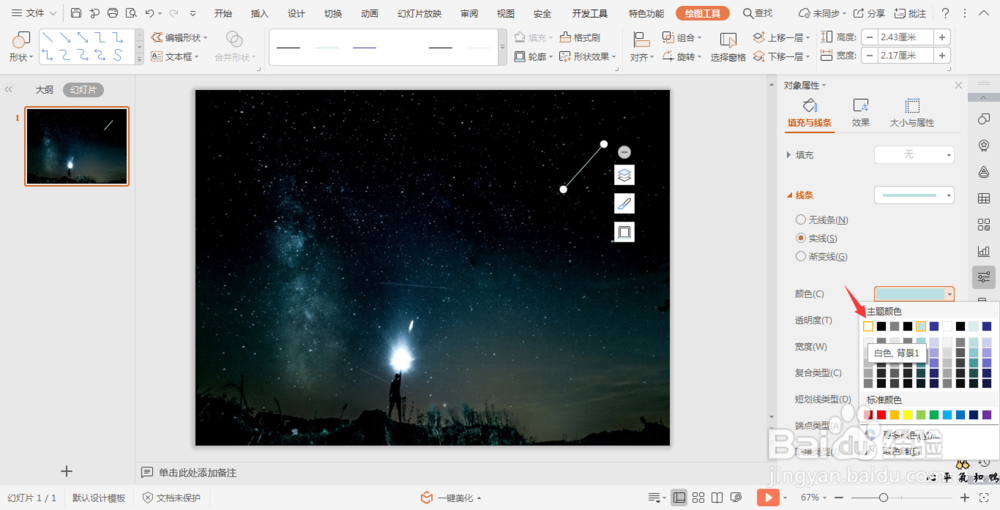Click 下移一层 (Send Backward)
The width and height of the screenshot is (1000, 510).
click(781, 57)
